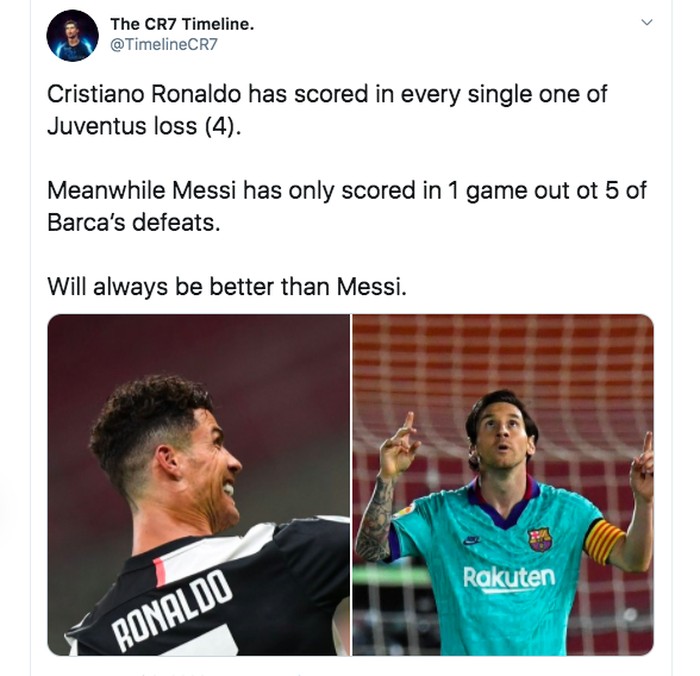Click the display name The CR7 Timeline.
The image size is (700, 676).
pos(182,24)
